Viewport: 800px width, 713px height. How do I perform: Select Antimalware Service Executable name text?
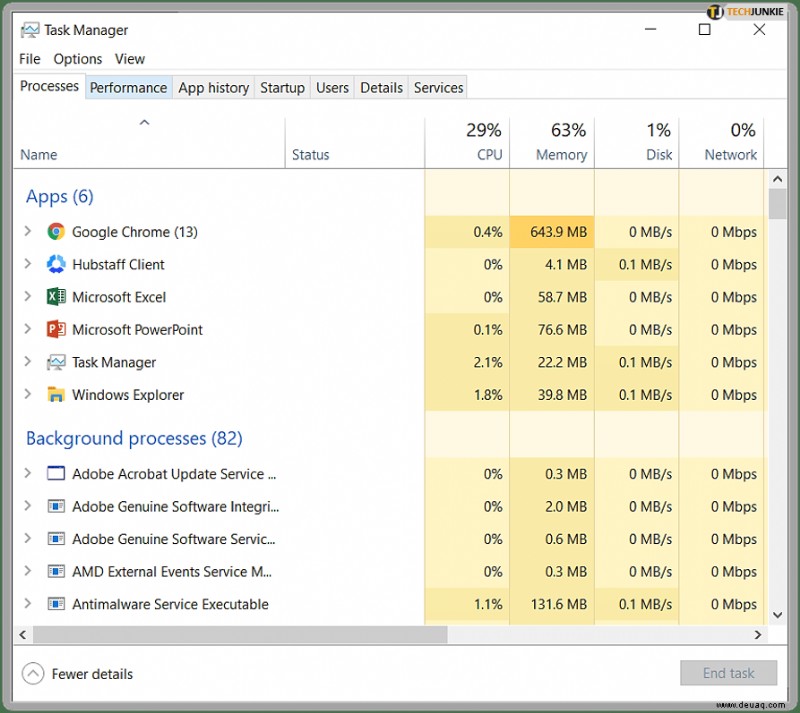click(x=170, y=604)
